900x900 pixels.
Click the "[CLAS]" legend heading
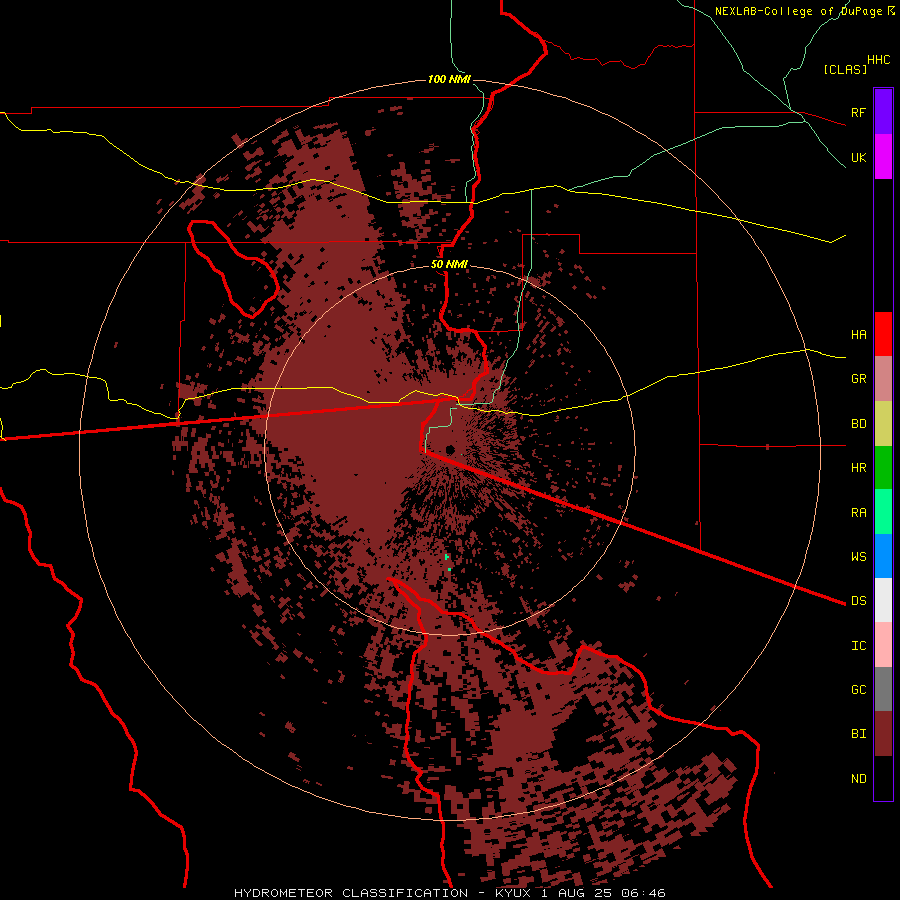(845, 70)
